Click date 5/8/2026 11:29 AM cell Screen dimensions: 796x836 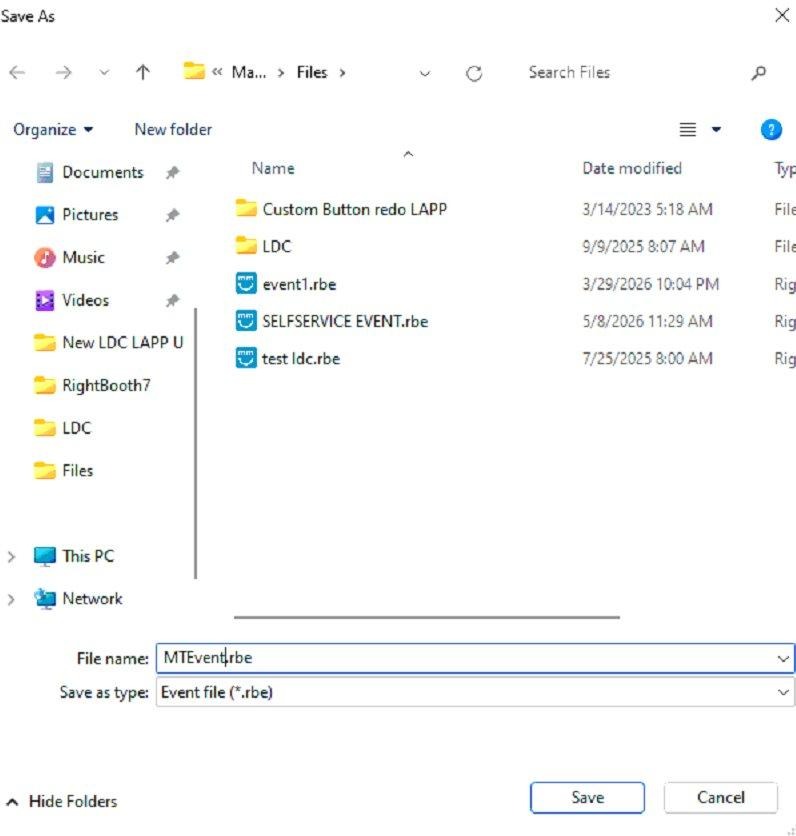[647, 321]
